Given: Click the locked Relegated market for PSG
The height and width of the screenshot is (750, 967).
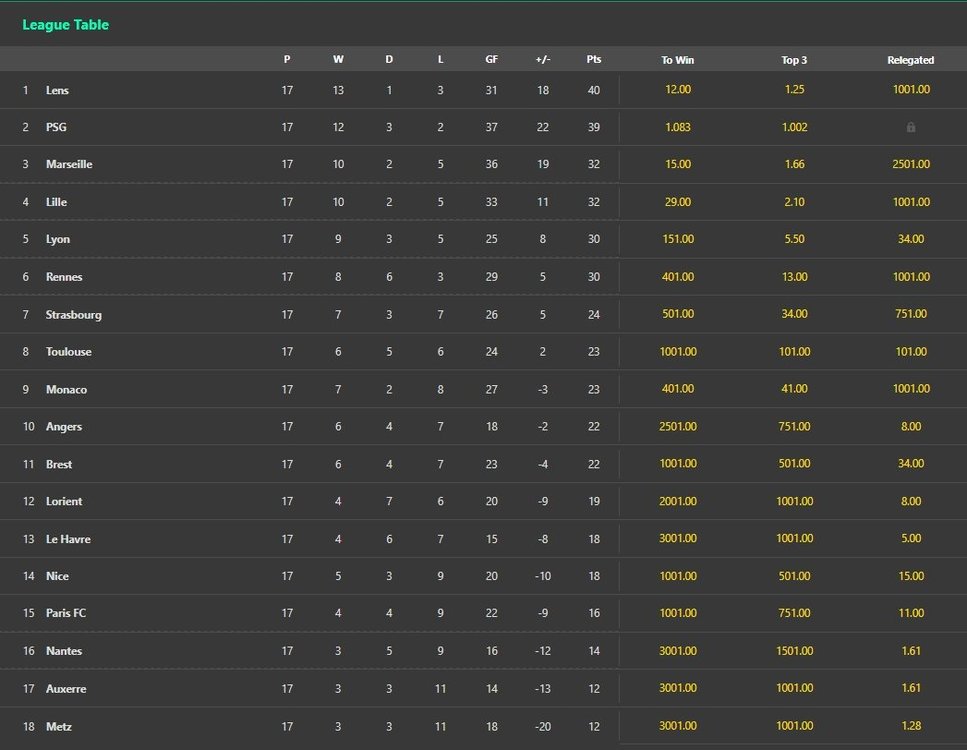Looking at the screenshot, I should click(910, 127).
